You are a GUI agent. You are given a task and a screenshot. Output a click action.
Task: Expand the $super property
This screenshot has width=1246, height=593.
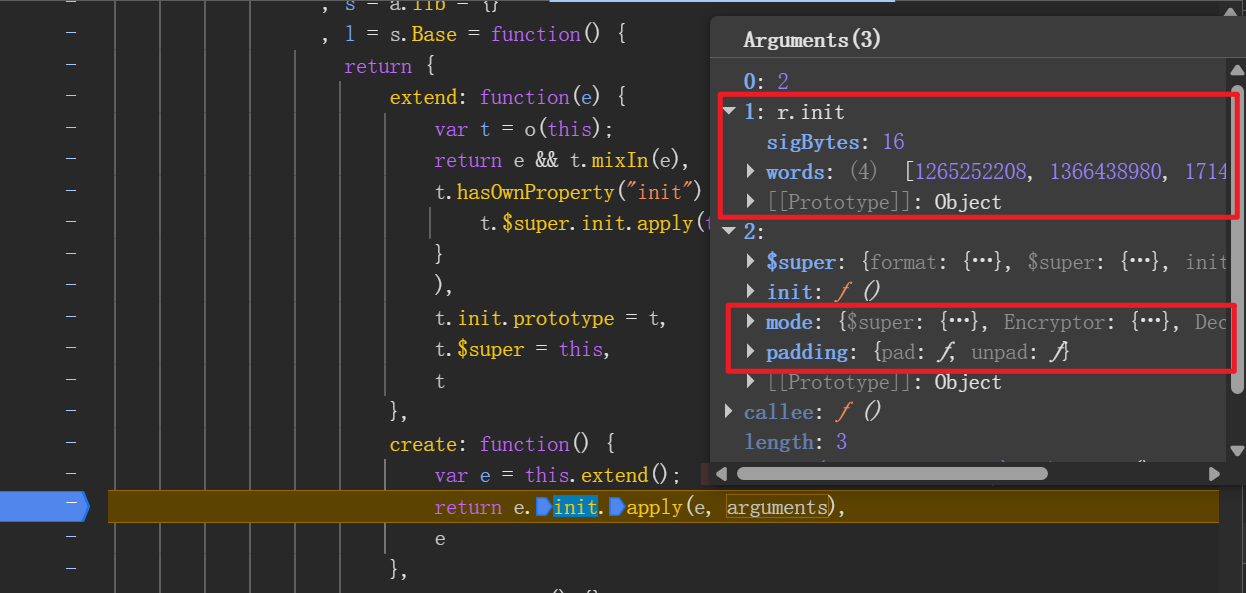click(x=752, y=262)
